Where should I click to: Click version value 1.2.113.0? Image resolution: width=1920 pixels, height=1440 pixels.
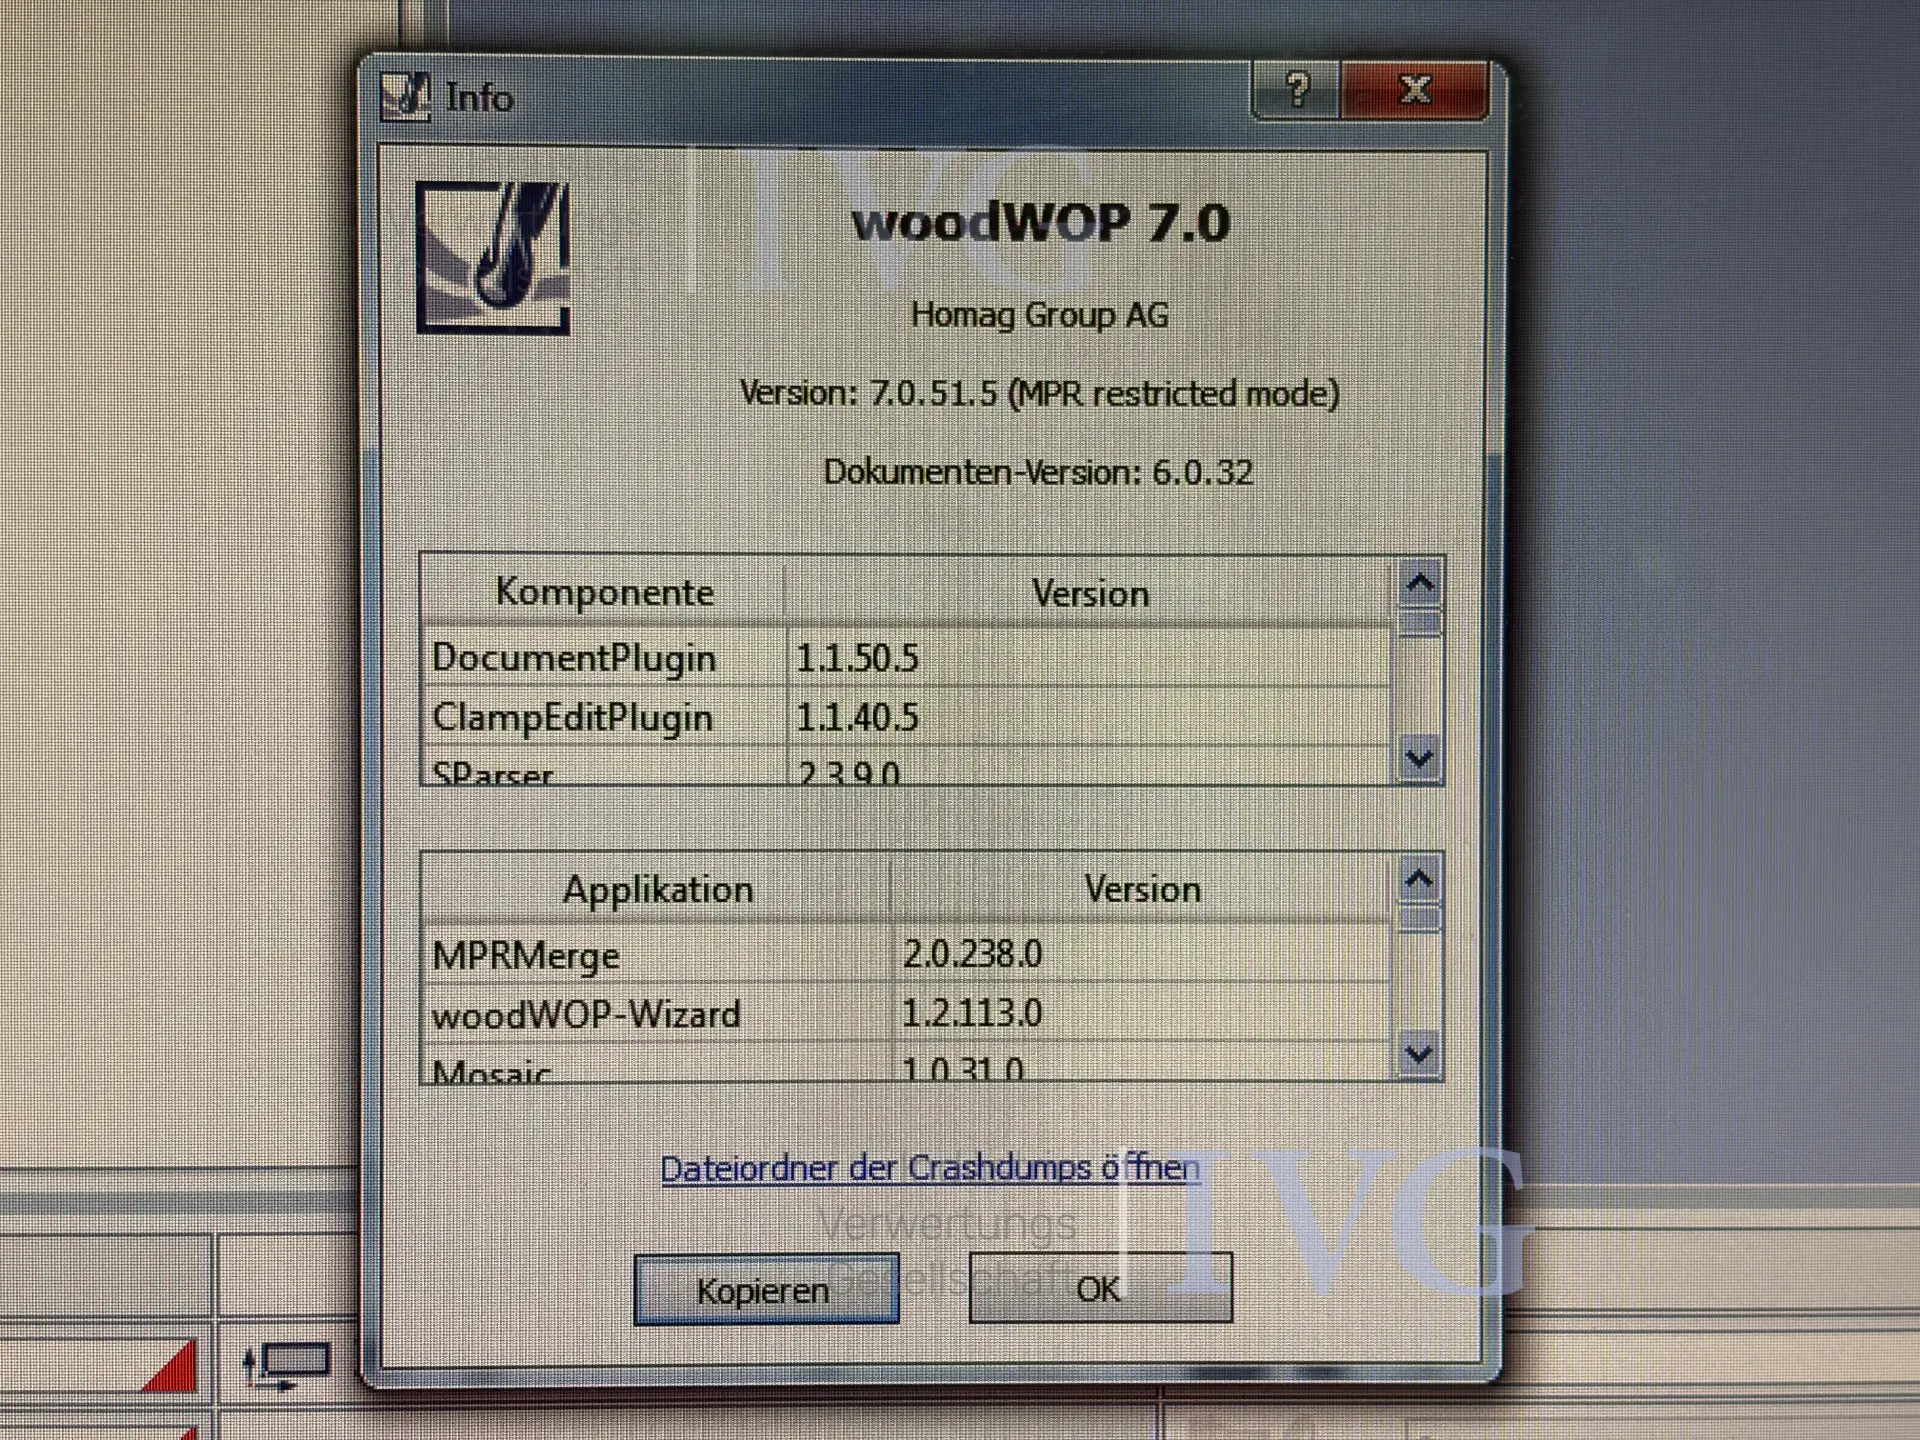[972, 1013]
